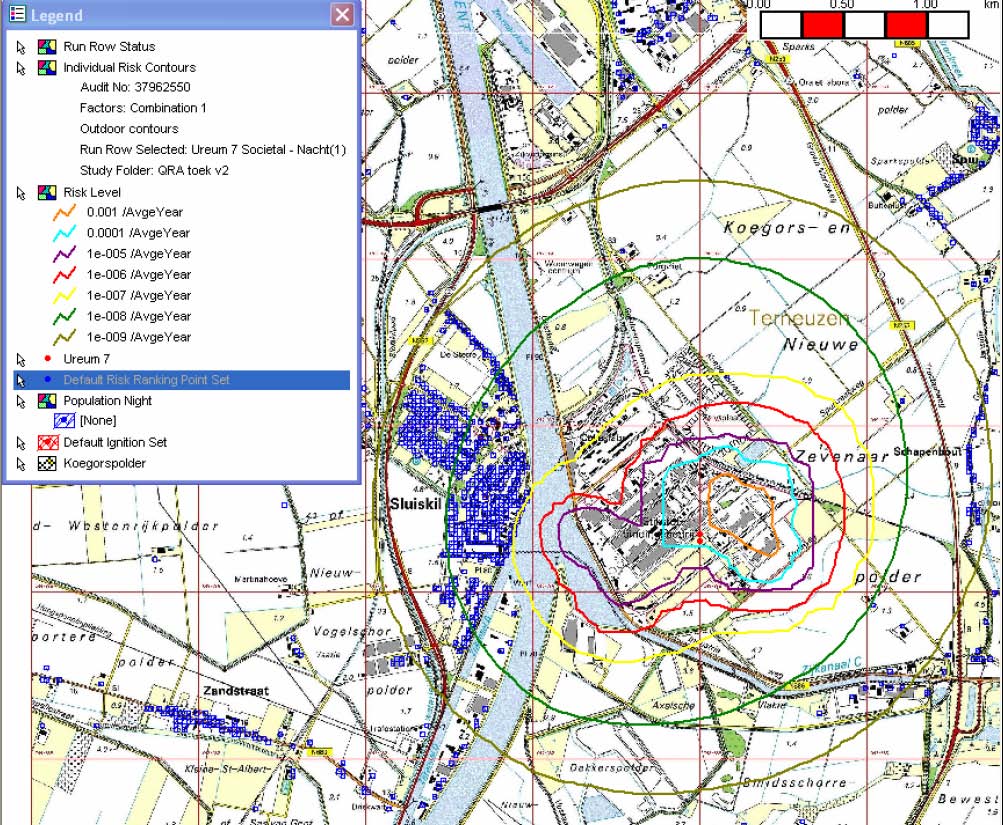Viewport: 1003px width, 825px height.
Task: Click the [None] label under Population Night
Action: pos(98,421)
